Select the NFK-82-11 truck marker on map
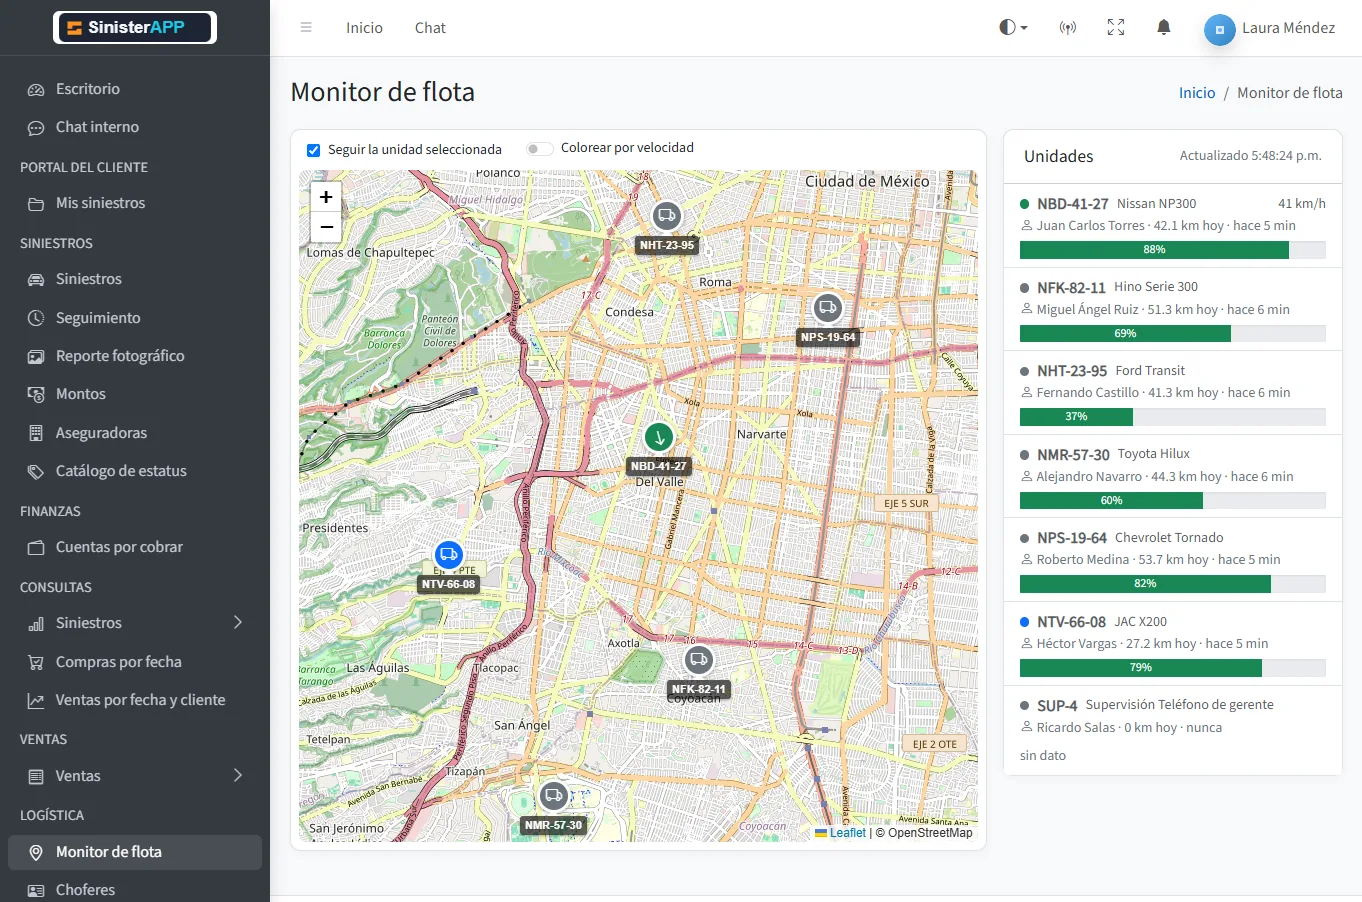Image resolution: width=1362 pixels, height=902 pixels. [699, 660]
